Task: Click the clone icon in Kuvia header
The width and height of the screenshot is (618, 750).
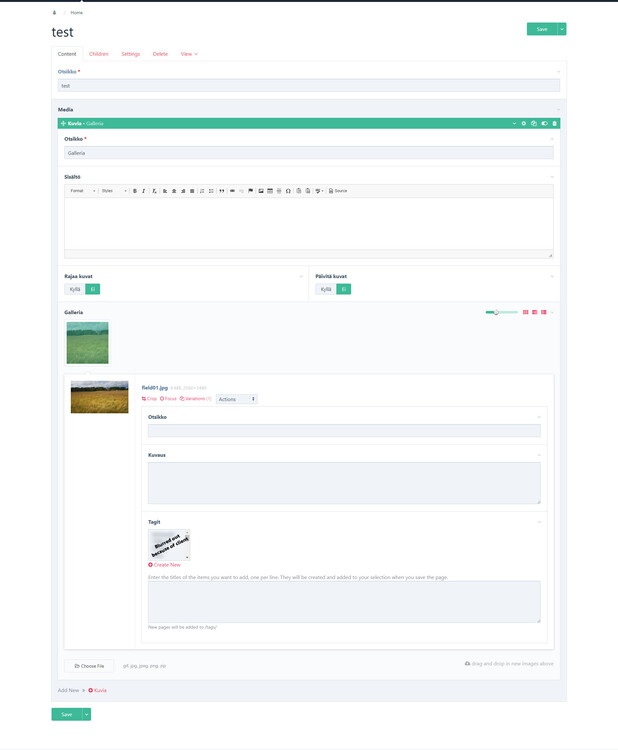Action: click(534, 123)
